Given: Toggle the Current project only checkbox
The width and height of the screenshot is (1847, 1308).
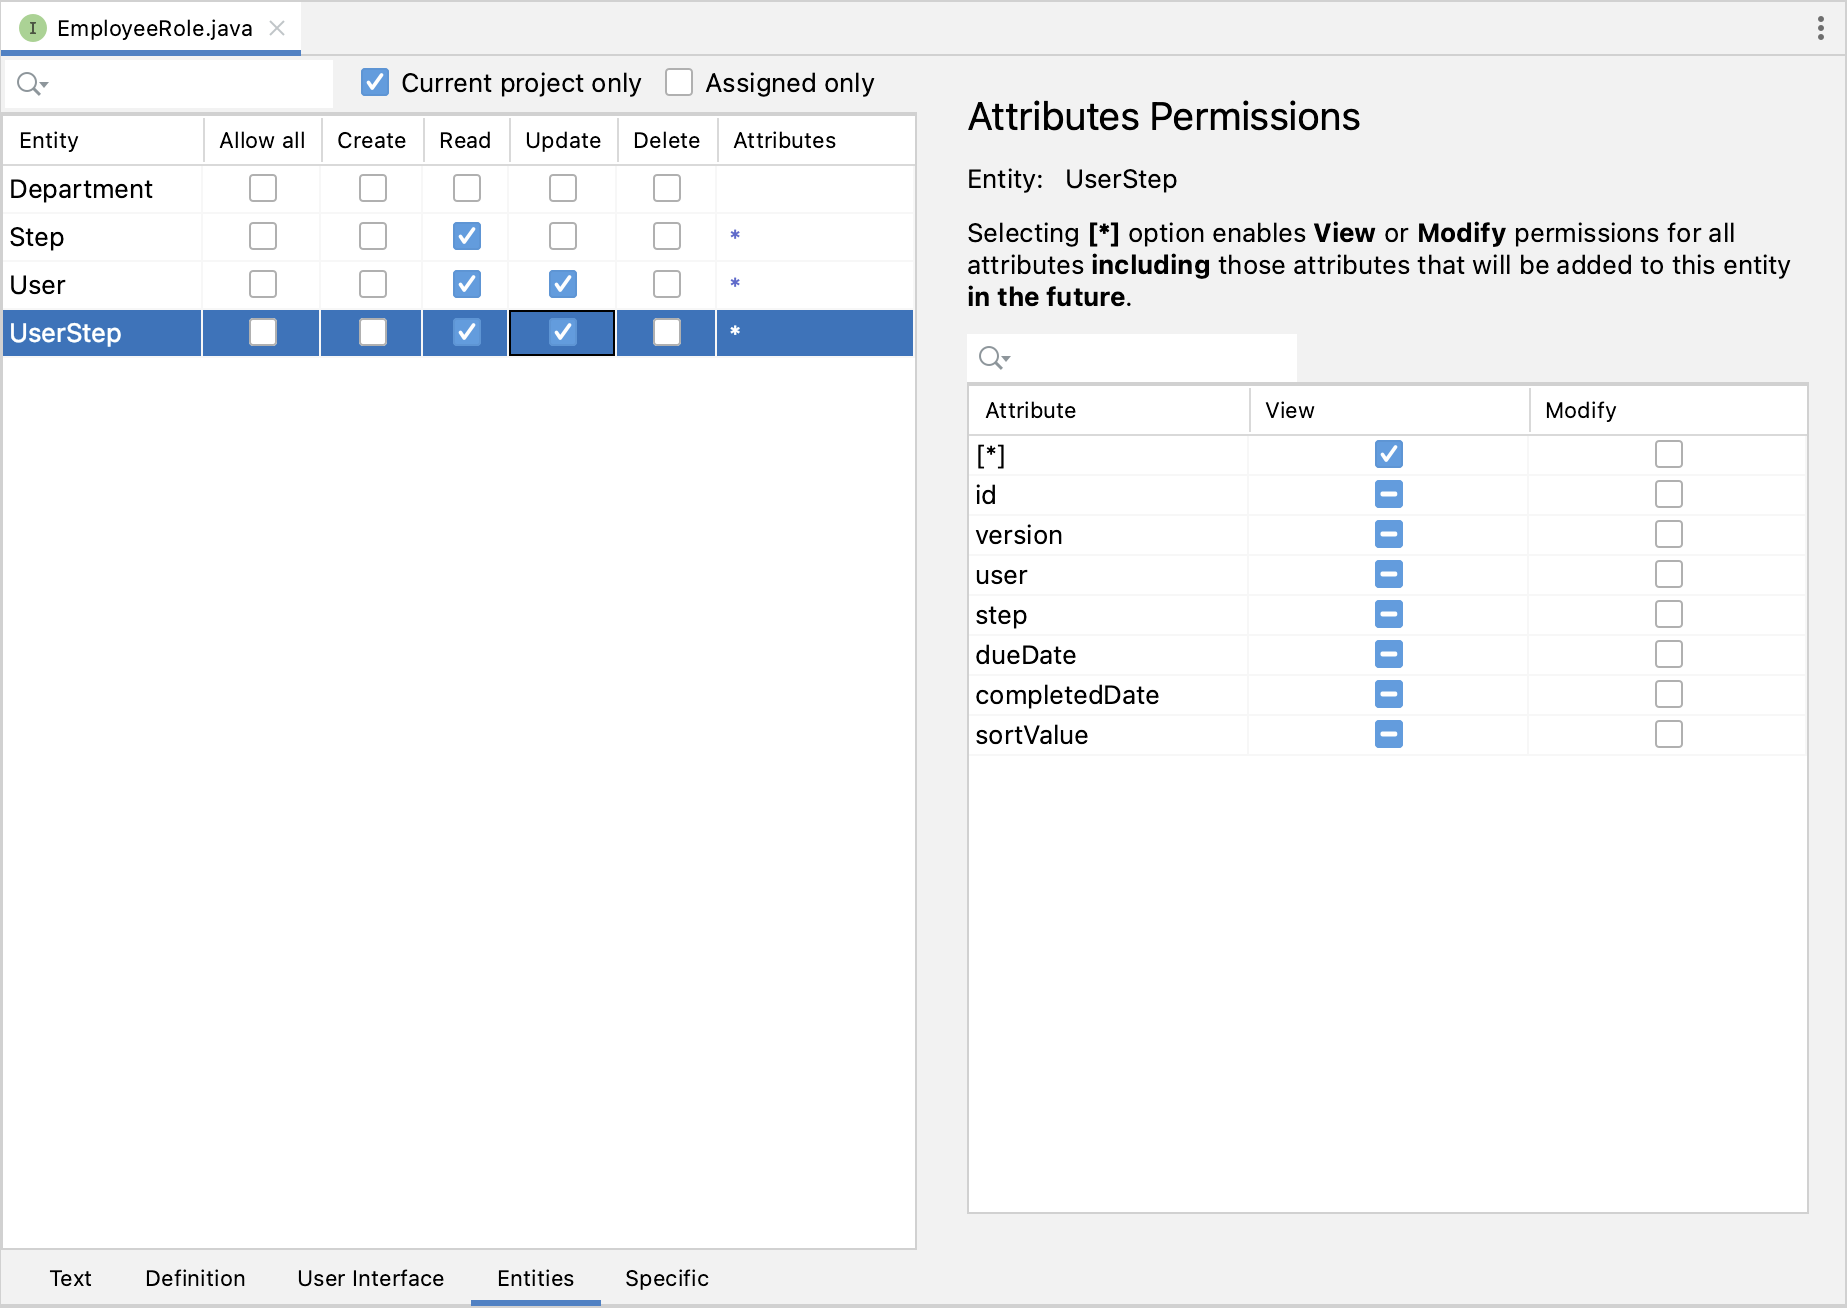Looking at the screenshot, I should (x=375, y=82).
